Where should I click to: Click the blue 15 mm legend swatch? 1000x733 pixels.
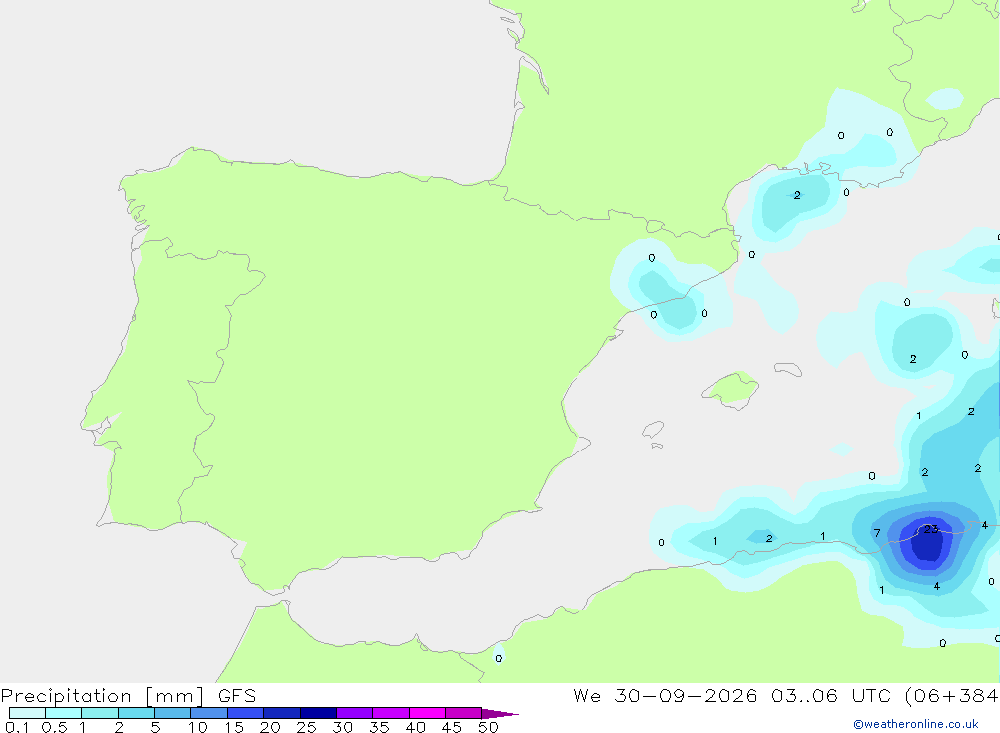(x=246, y=713)
